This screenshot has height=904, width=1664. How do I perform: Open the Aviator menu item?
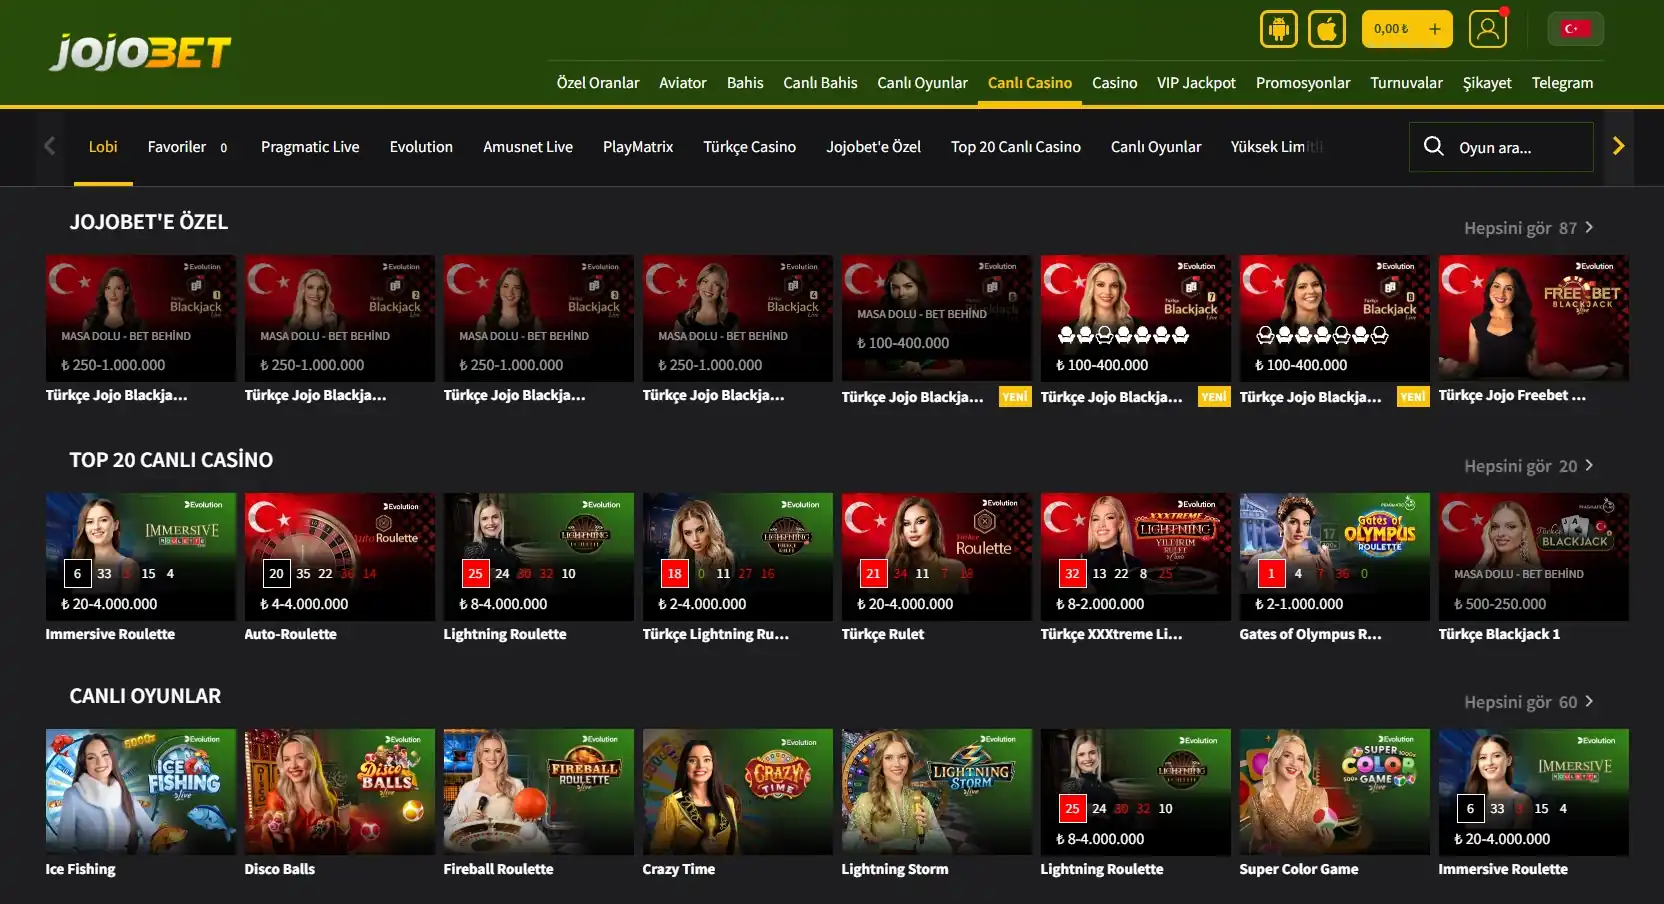tap(683, 83)
